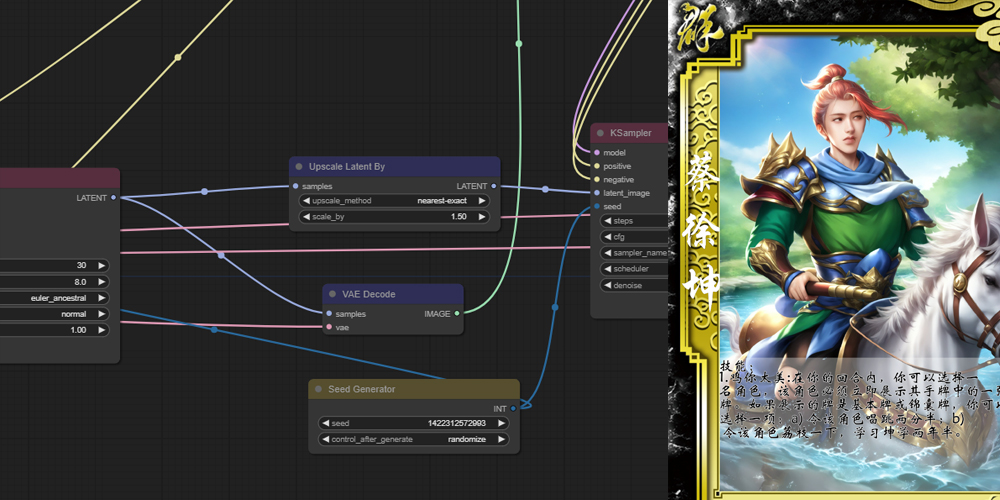Increment seed with right arrow in Seed Generator

pyautogui.click(x=501, y=423)
